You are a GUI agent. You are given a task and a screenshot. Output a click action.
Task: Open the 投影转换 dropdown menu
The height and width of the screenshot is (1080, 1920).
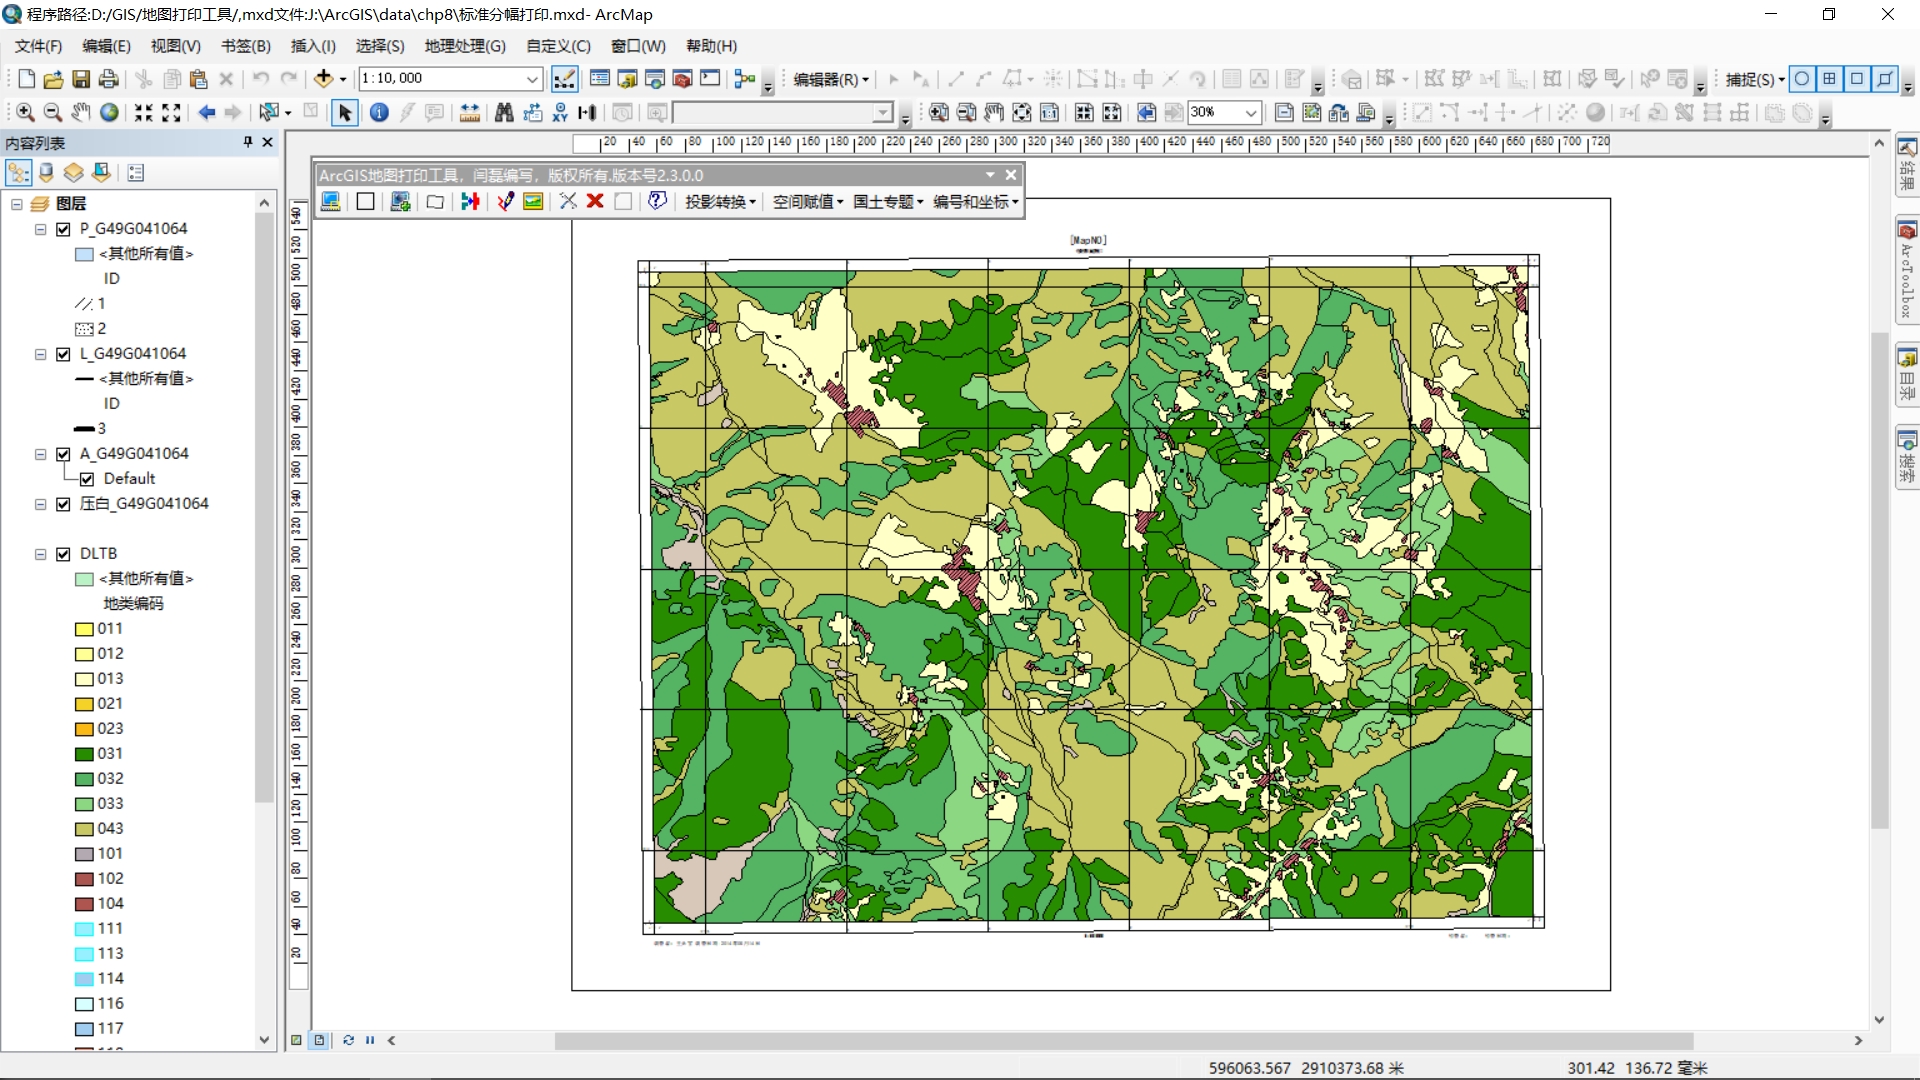[719, 202]
